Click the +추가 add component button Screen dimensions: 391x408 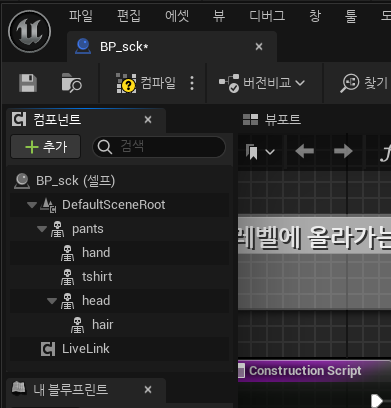(46, 147)
